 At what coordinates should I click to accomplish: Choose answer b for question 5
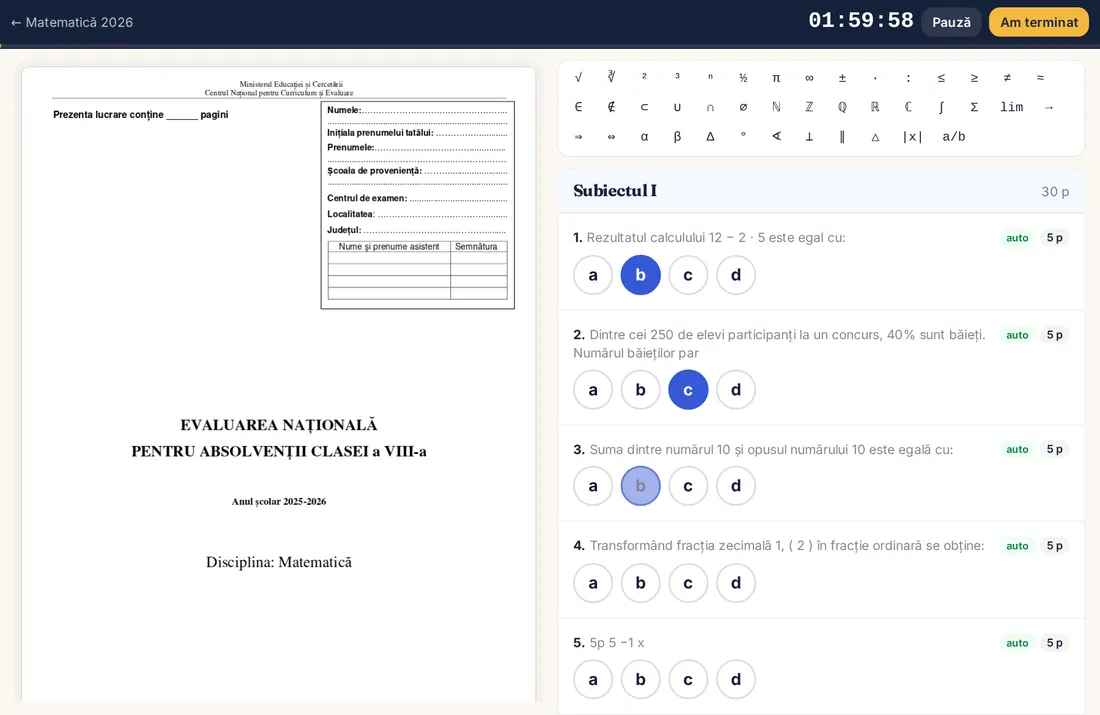click(x=640, y=679)
